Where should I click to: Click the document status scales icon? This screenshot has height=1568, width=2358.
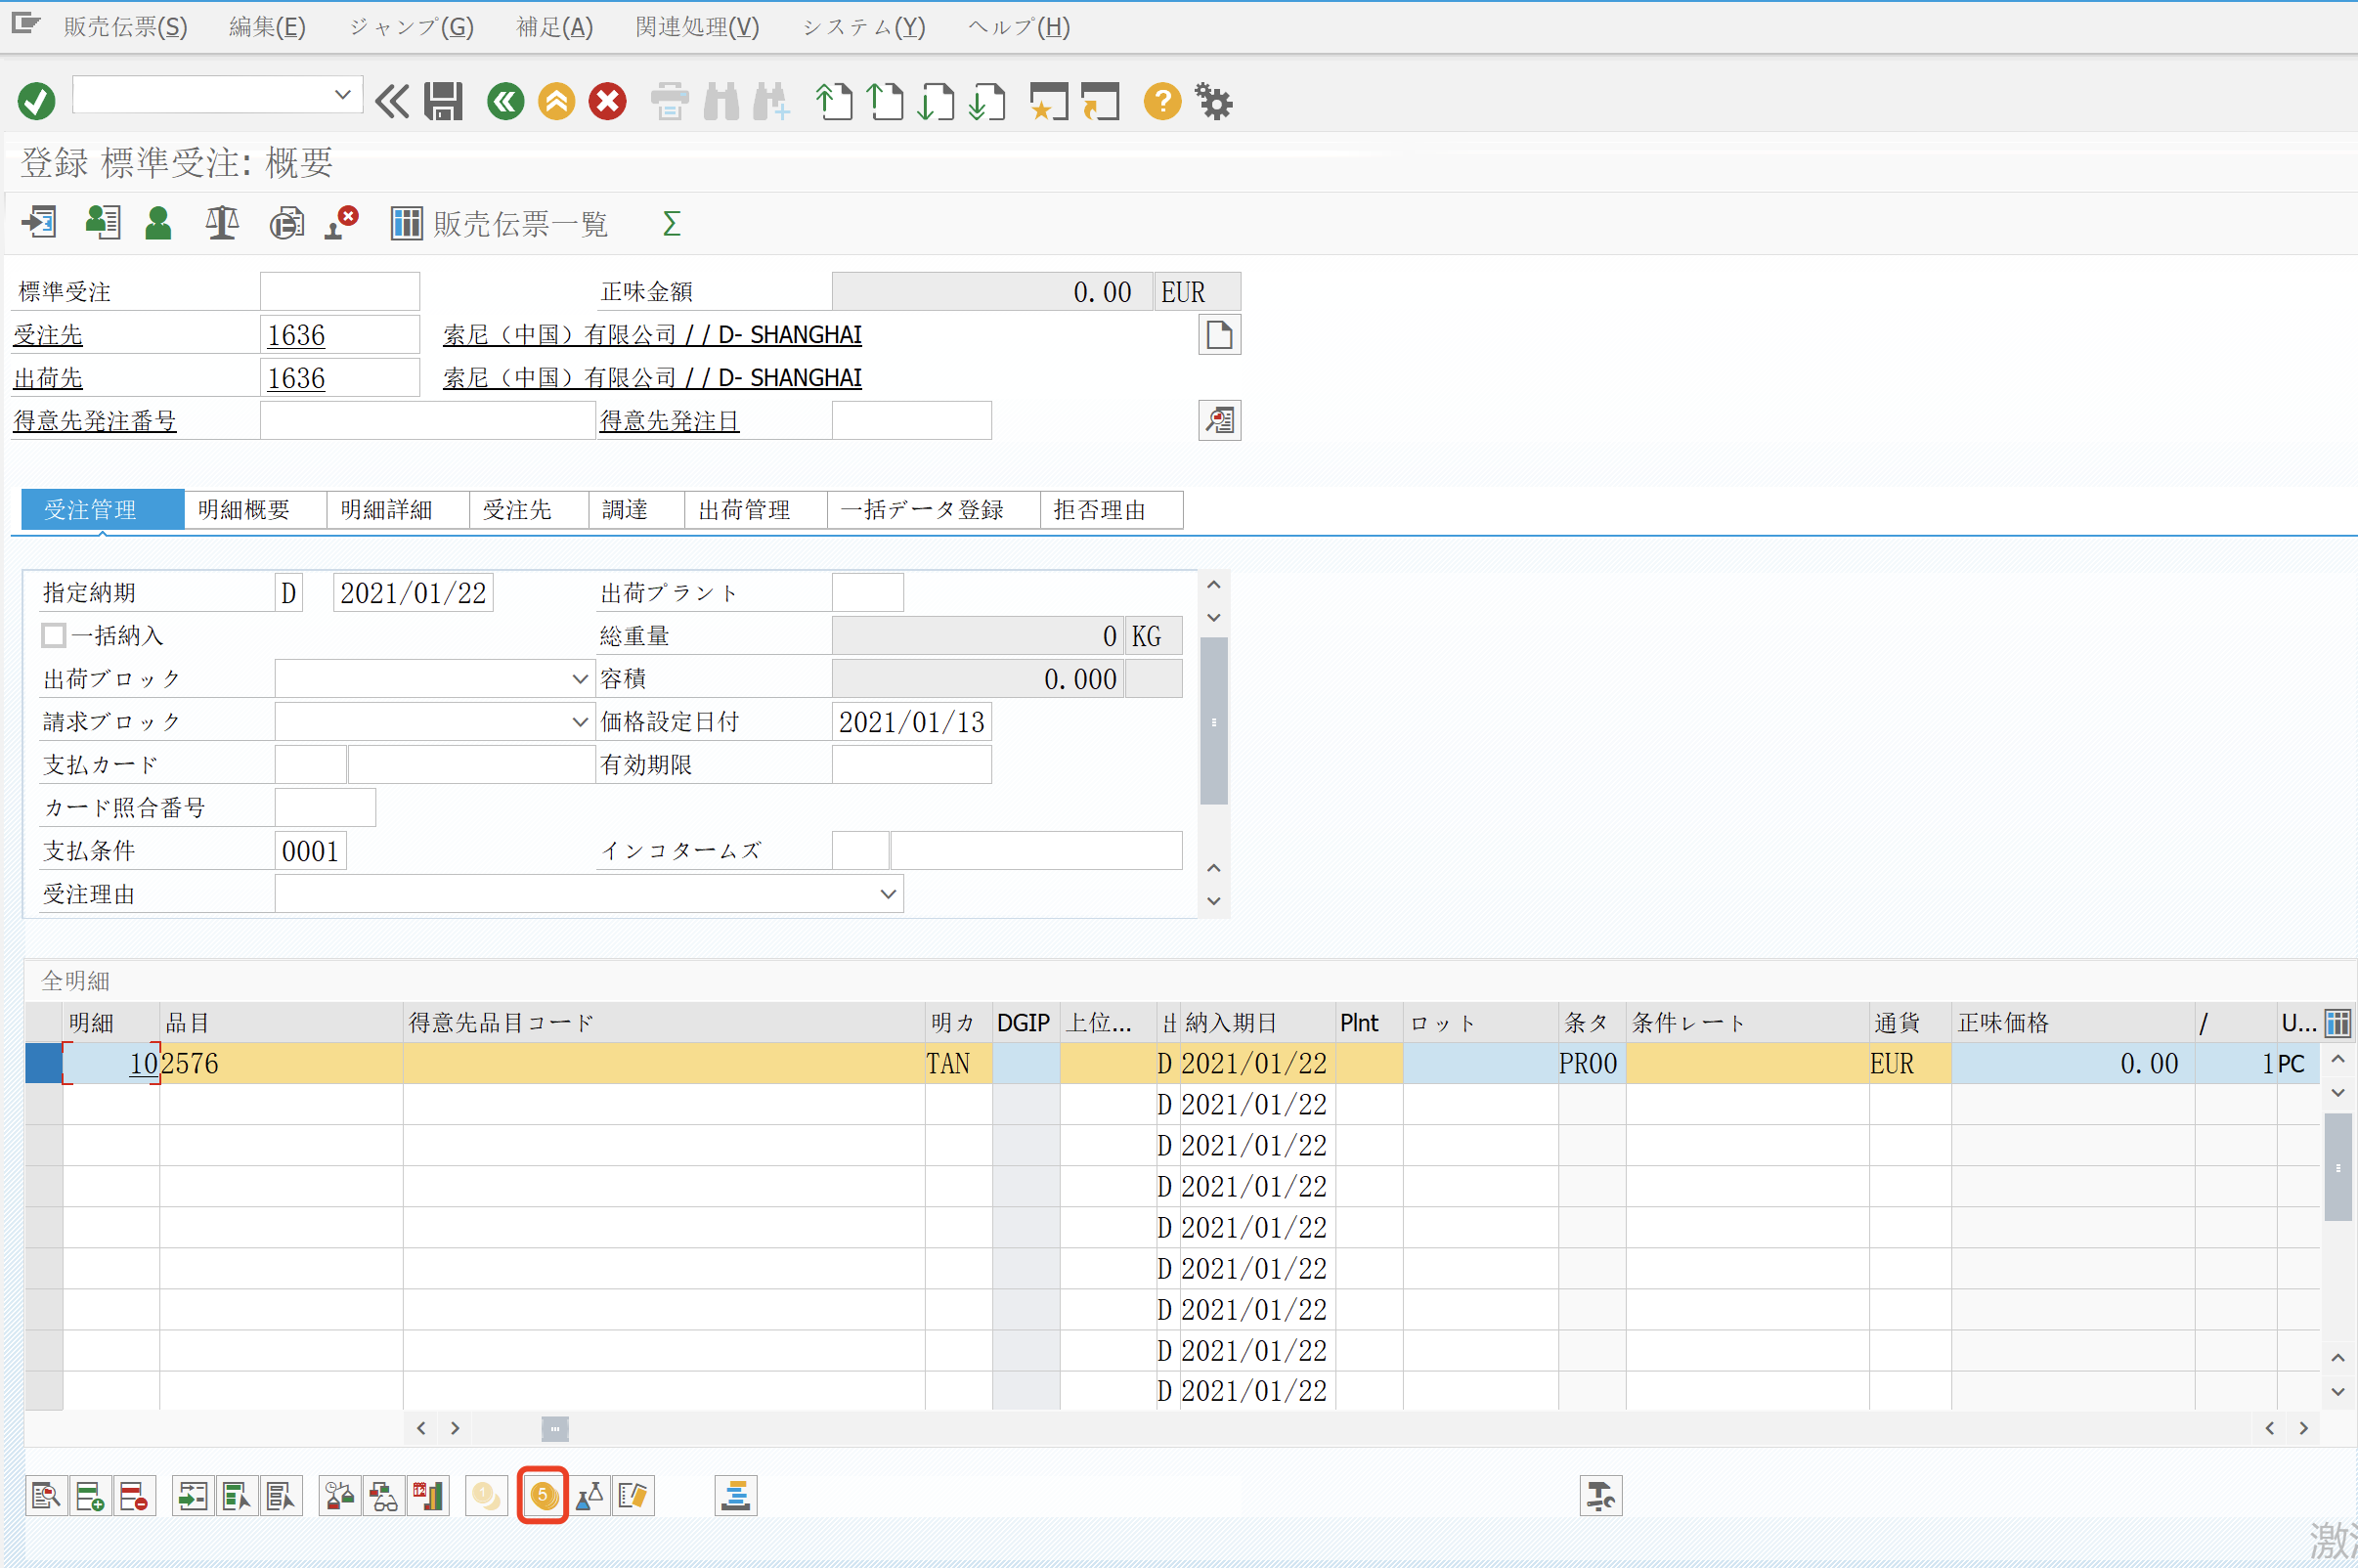(x=221, y=223)
